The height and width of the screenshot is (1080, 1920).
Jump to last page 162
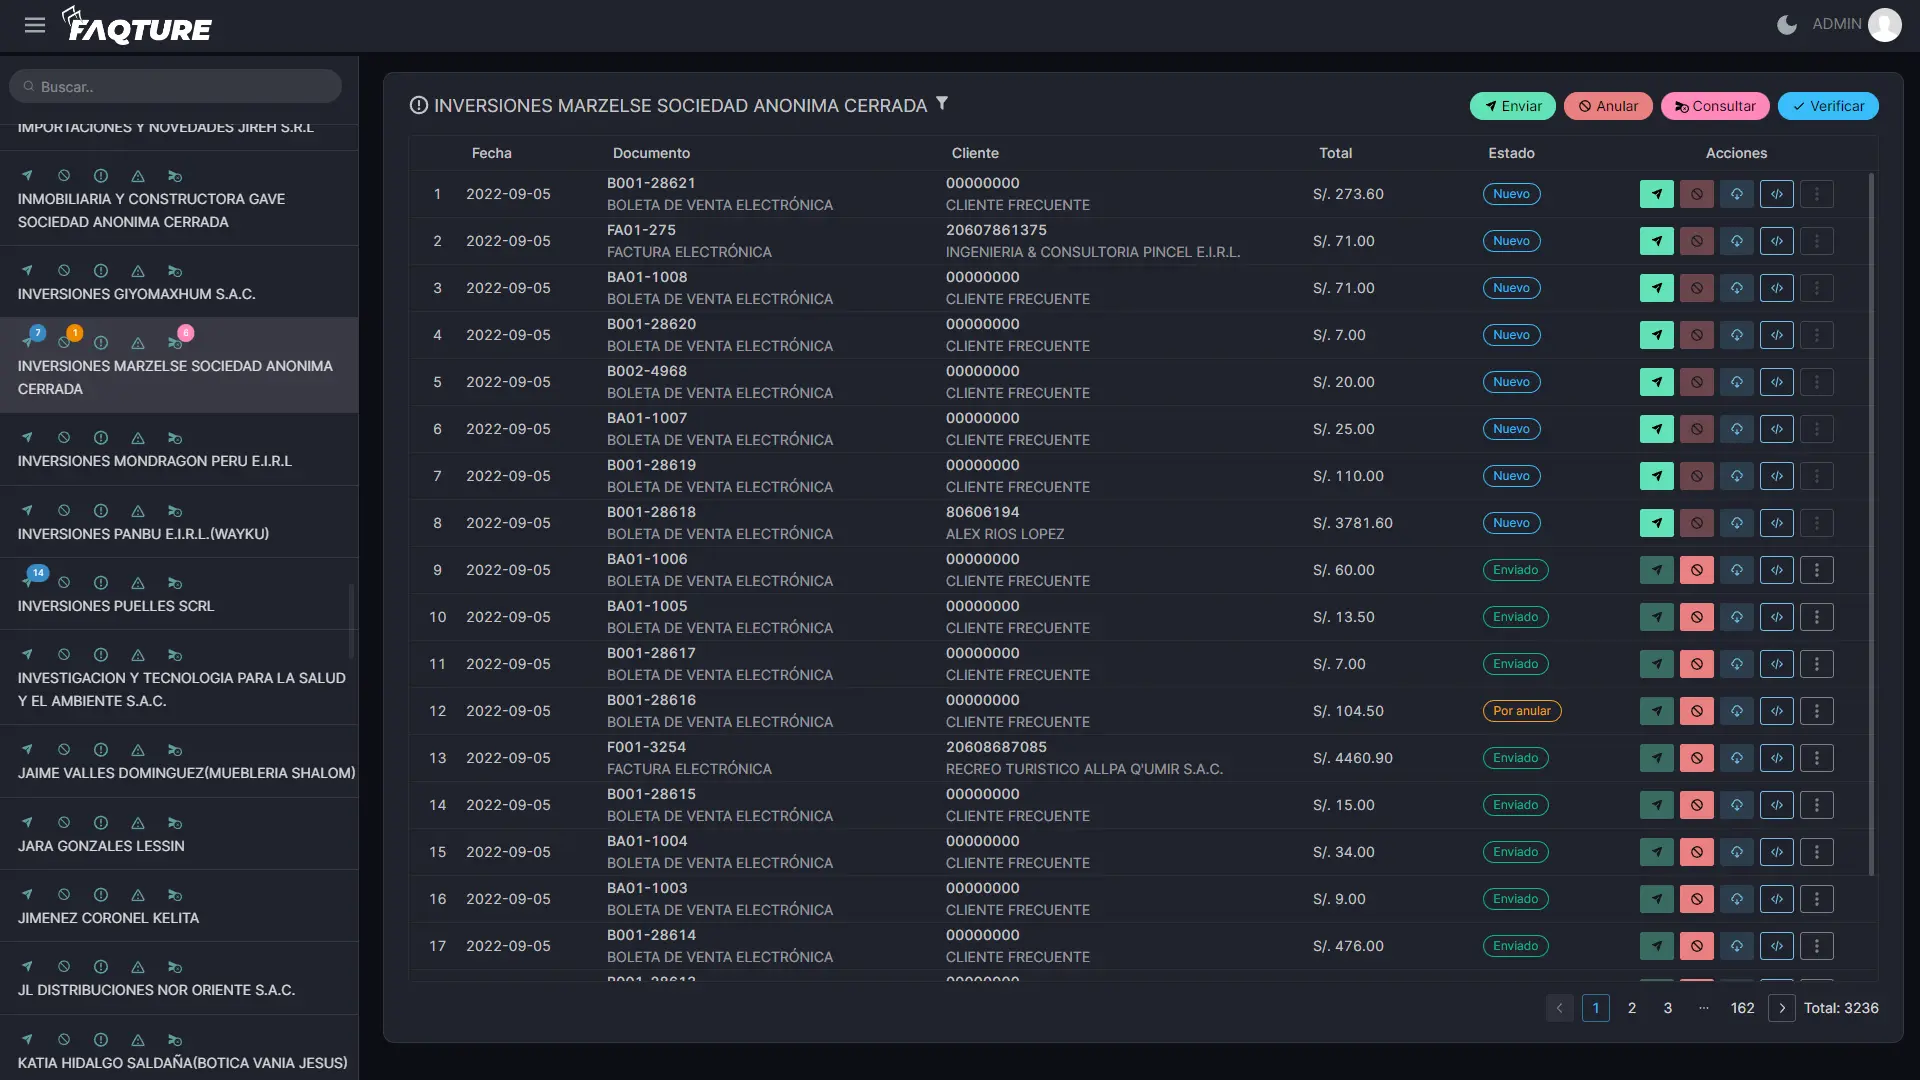tap(1742, 1008)
